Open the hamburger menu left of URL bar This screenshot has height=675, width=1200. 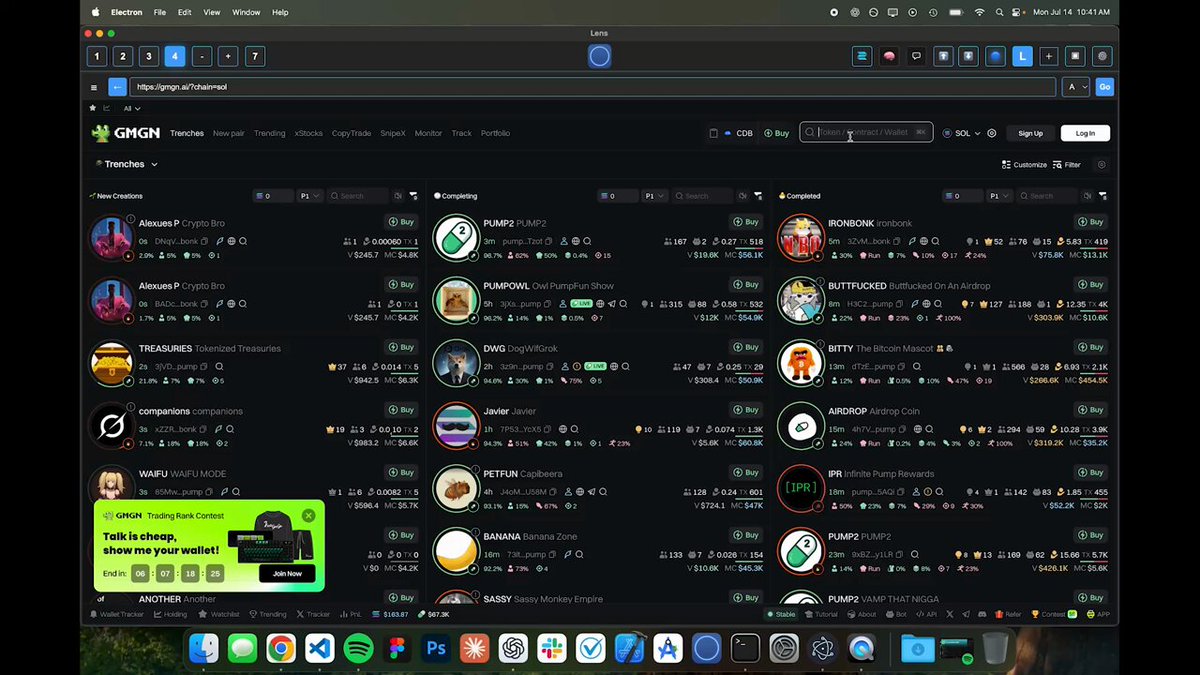(x=94, y=87)
